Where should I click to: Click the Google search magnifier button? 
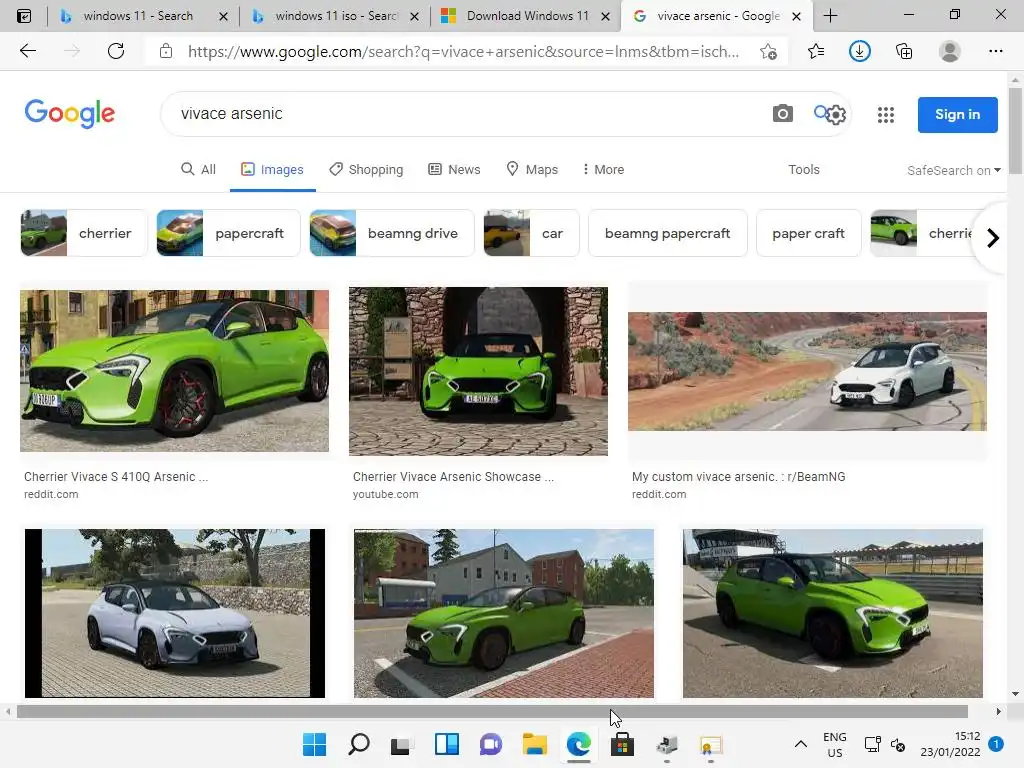coord(821,112)
